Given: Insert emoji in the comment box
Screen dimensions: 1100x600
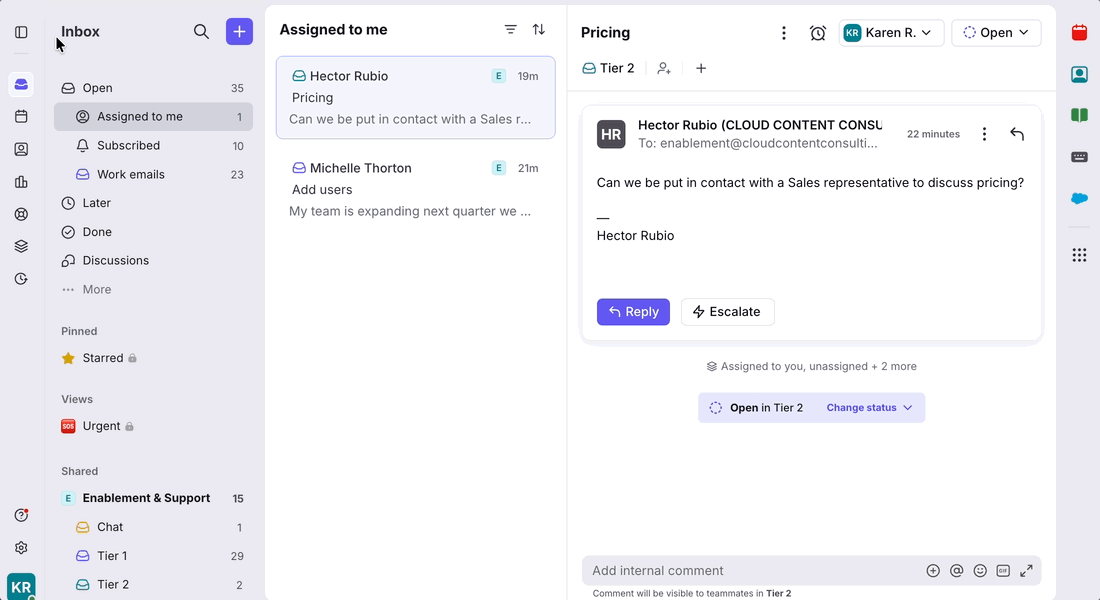Looking at the screenshot, I should (980, 571).
